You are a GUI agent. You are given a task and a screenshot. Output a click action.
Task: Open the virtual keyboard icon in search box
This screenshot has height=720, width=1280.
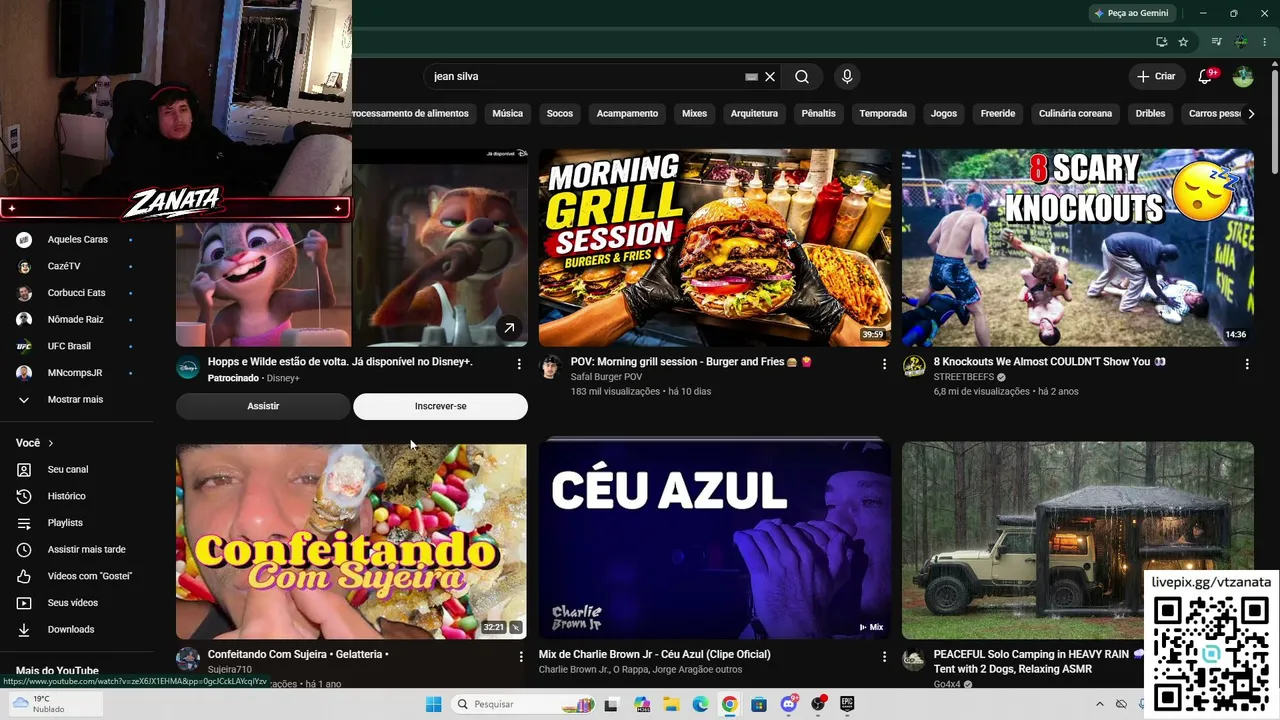click(752, 77)
